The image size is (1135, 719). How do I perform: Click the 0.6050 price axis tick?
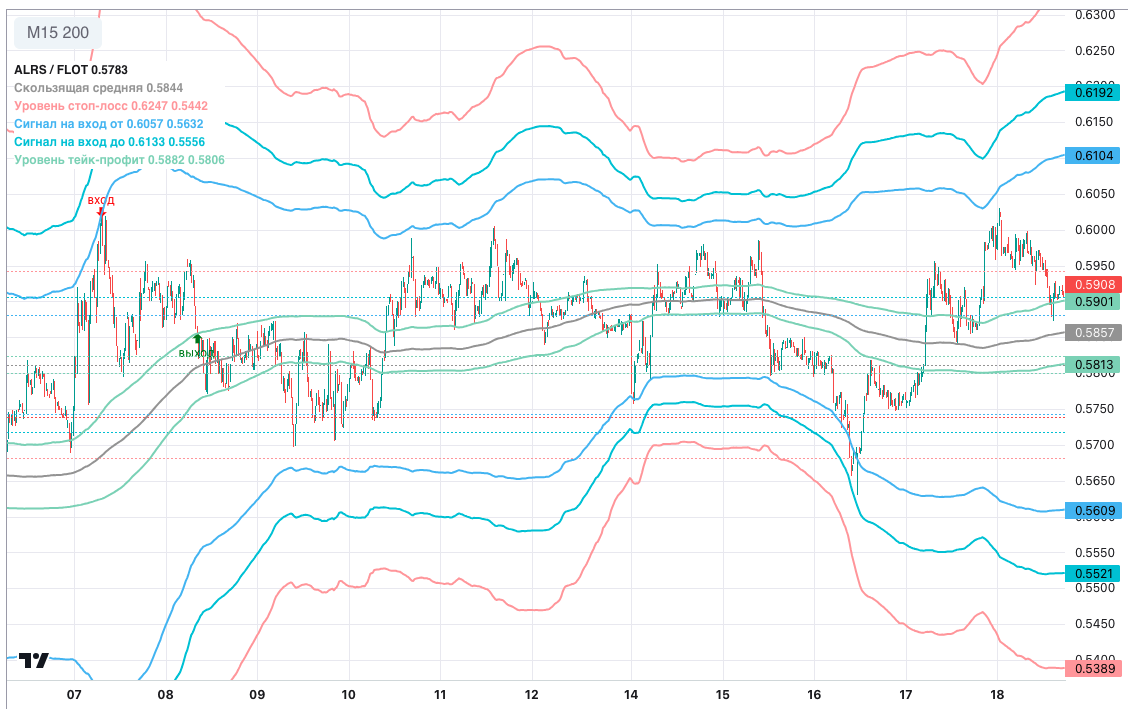click(1094, 193)
